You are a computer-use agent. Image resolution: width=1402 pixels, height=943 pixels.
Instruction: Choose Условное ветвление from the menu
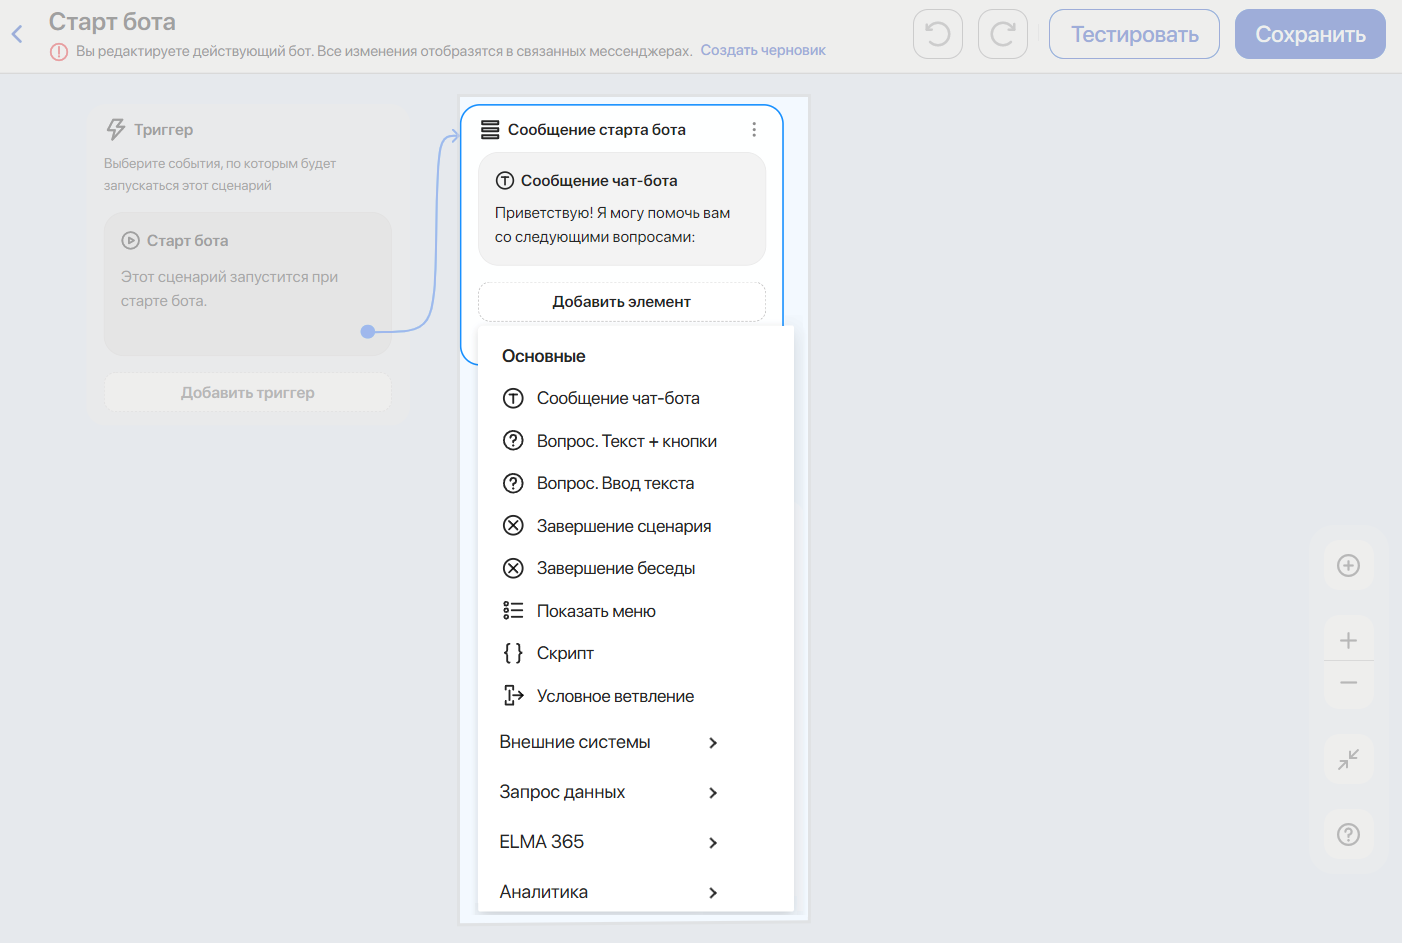point(615,696)
